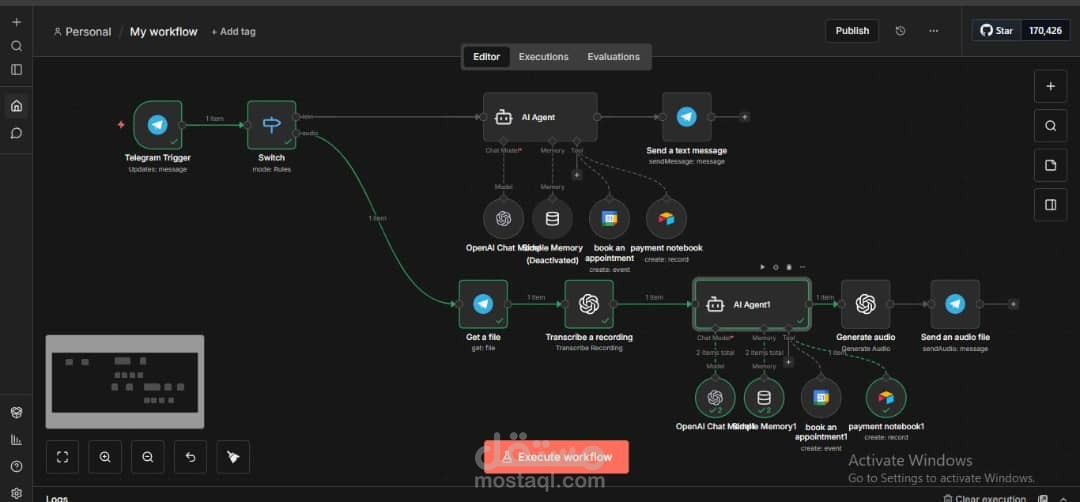Zoom out of the canvas
The image size is (1080, 502).
[x=148, y=457]
